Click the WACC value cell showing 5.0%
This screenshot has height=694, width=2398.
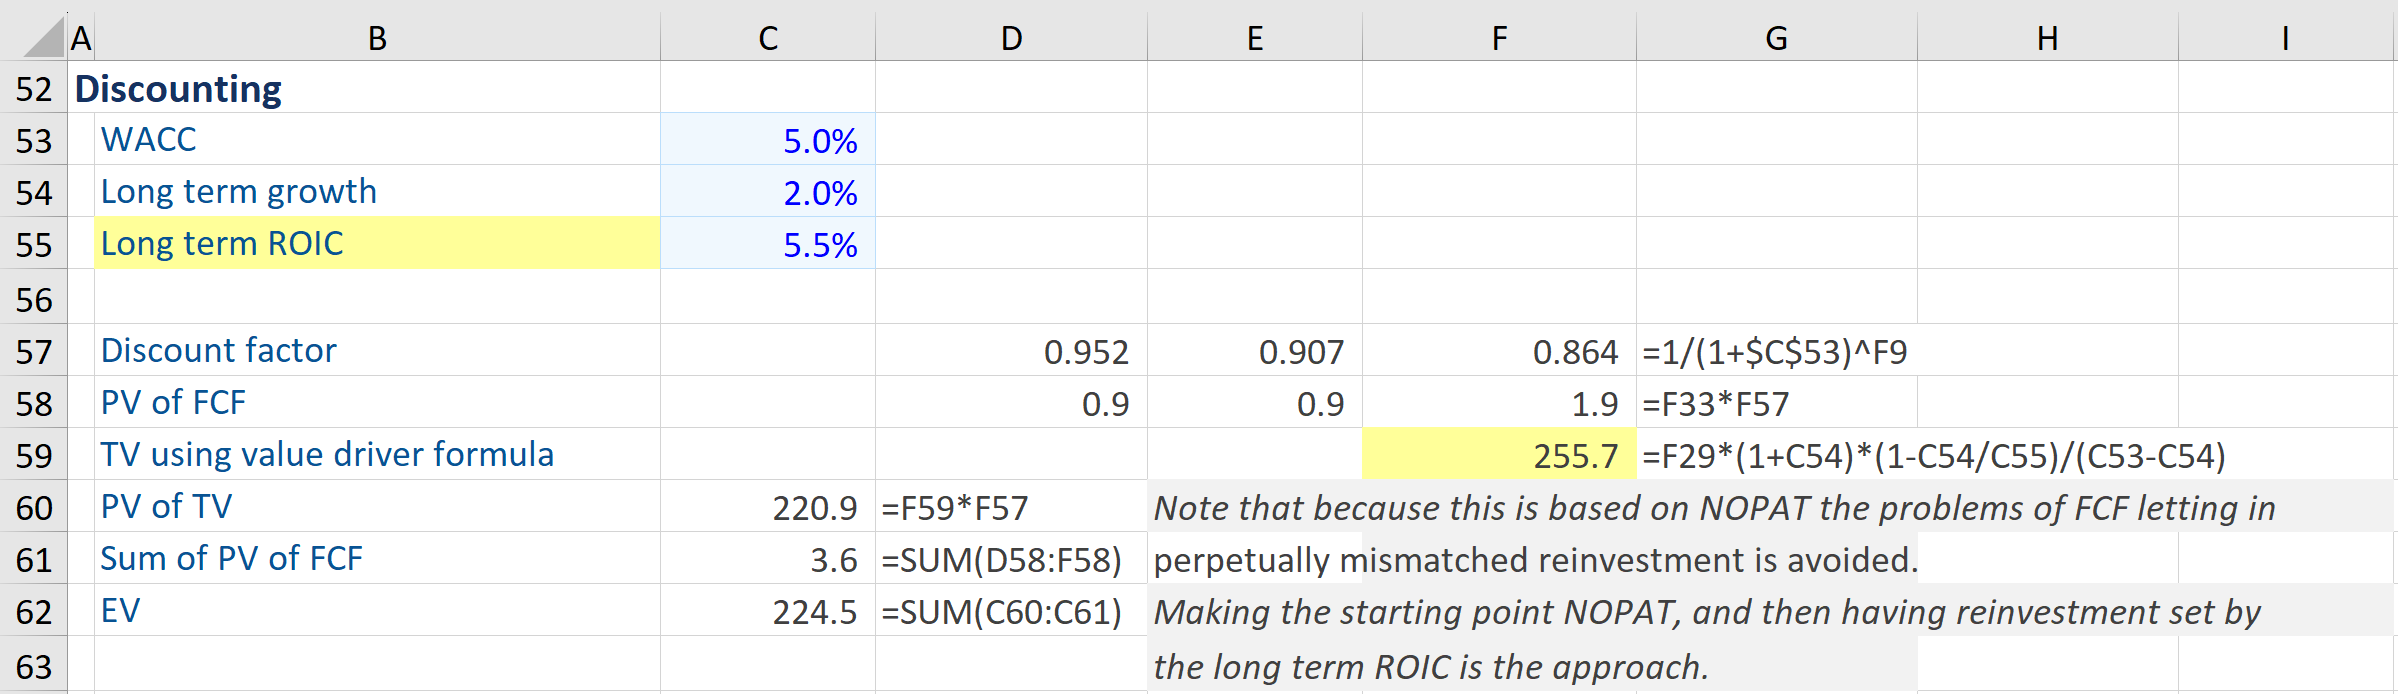tap(767, 141)
